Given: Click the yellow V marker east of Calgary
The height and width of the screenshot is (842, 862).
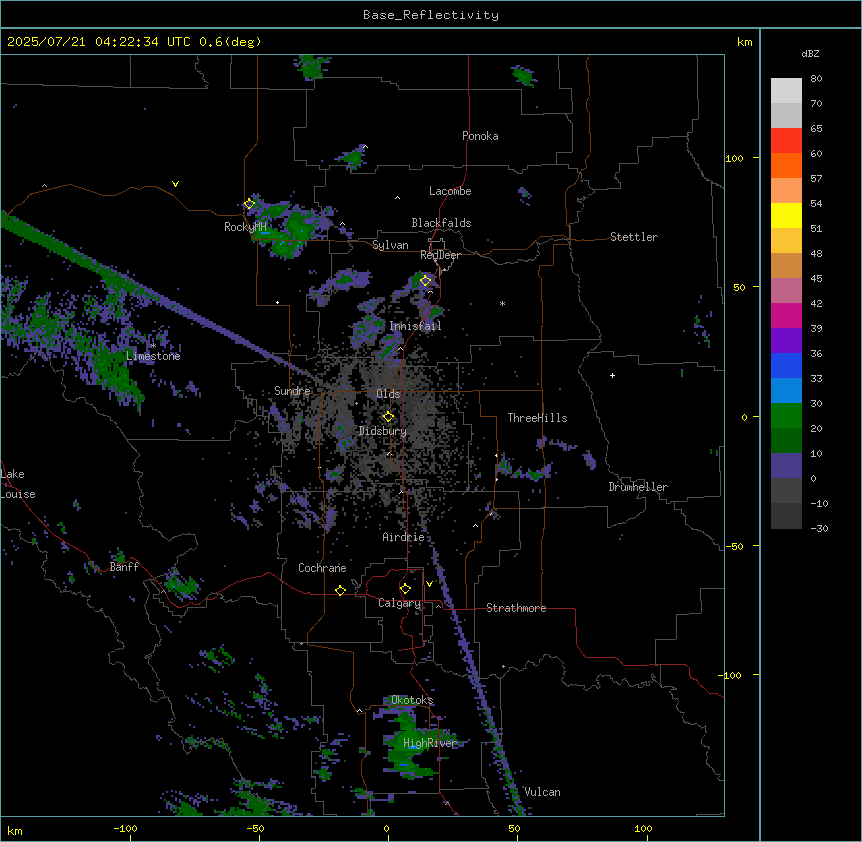Looking at the screenshot, I should [429, 584].
